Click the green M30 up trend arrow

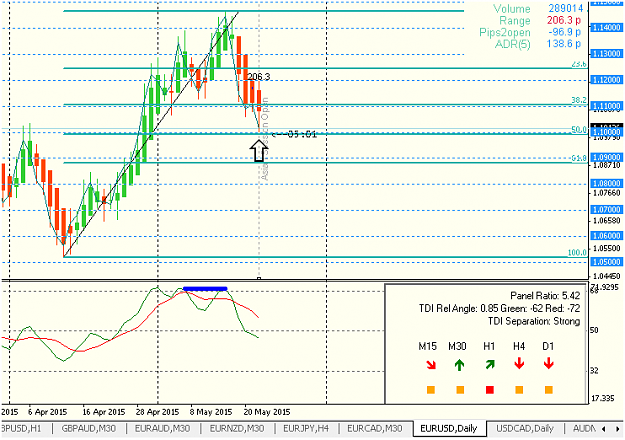click(459, 364)
